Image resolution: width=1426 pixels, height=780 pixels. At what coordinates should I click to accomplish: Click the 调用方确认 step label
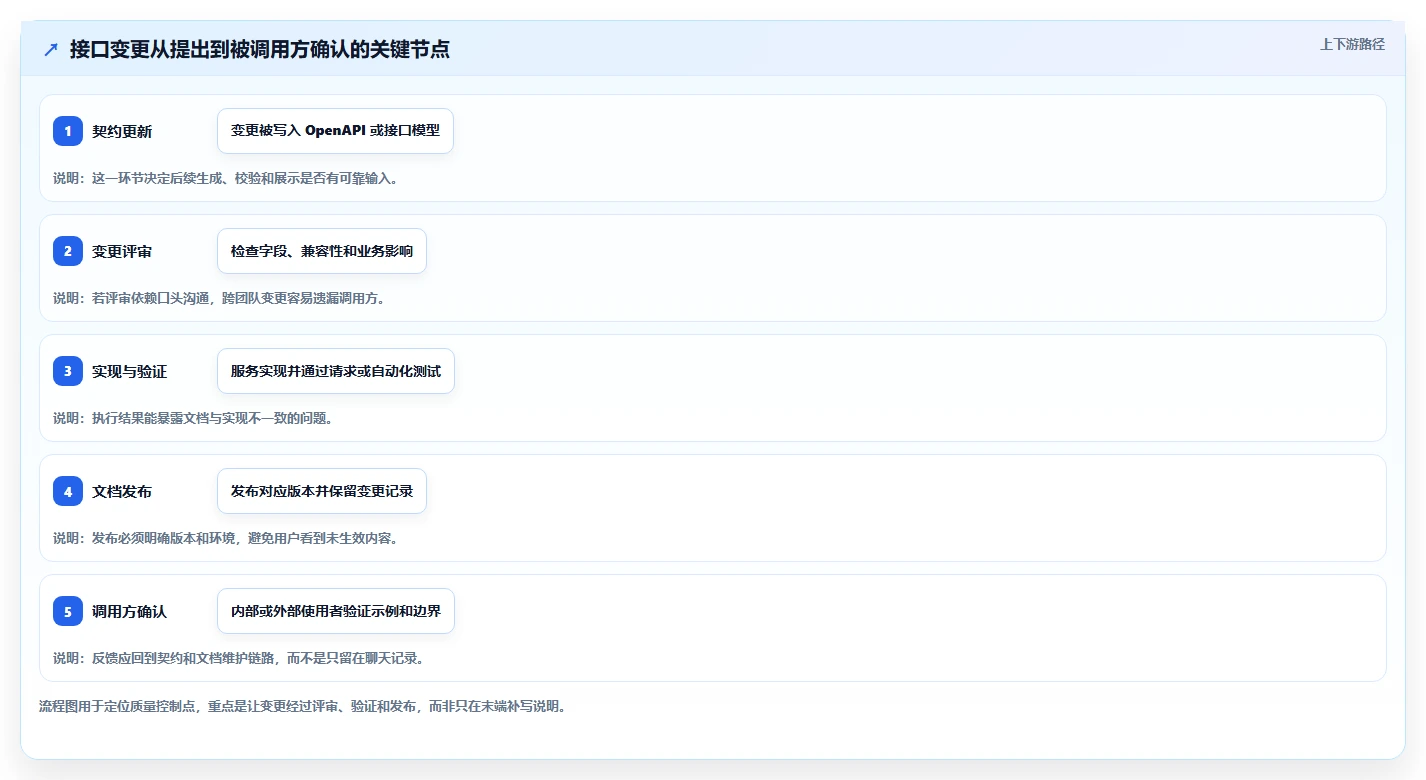point(130,612)
